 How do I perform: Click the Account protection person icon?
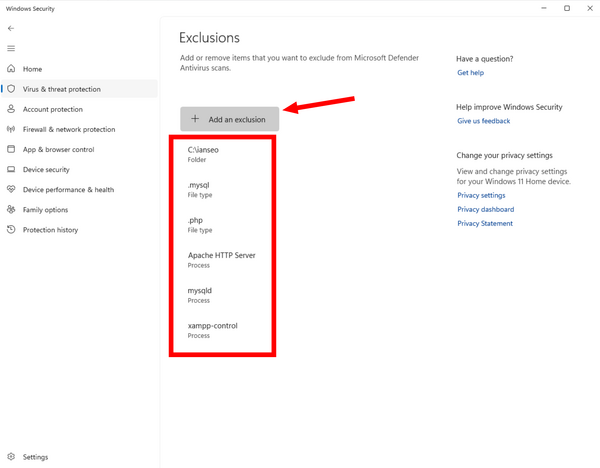pos(11,109)
